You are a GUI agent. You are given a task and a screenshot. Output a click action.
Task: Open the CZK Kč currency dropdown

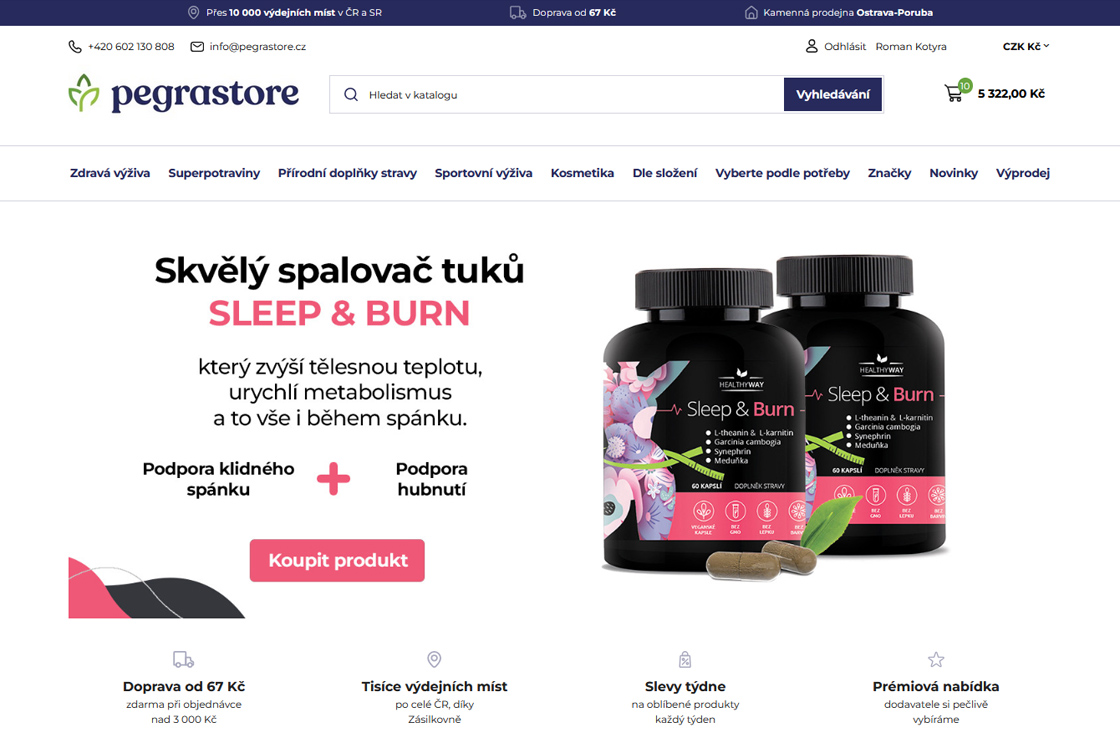tap(1026, 46)
